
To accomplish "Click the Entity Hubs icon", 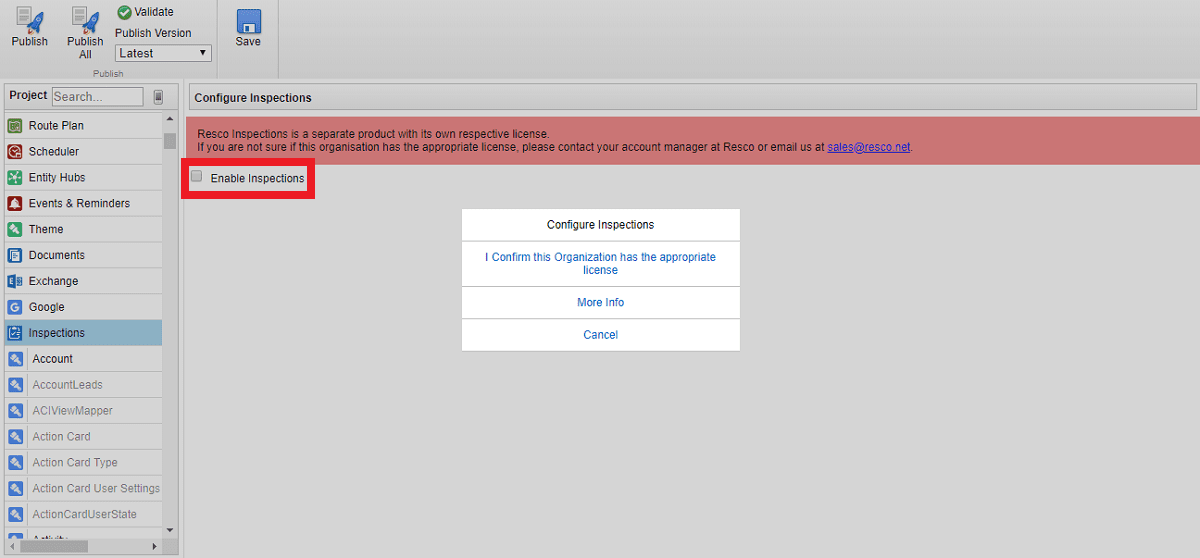I will coord(15,178).
